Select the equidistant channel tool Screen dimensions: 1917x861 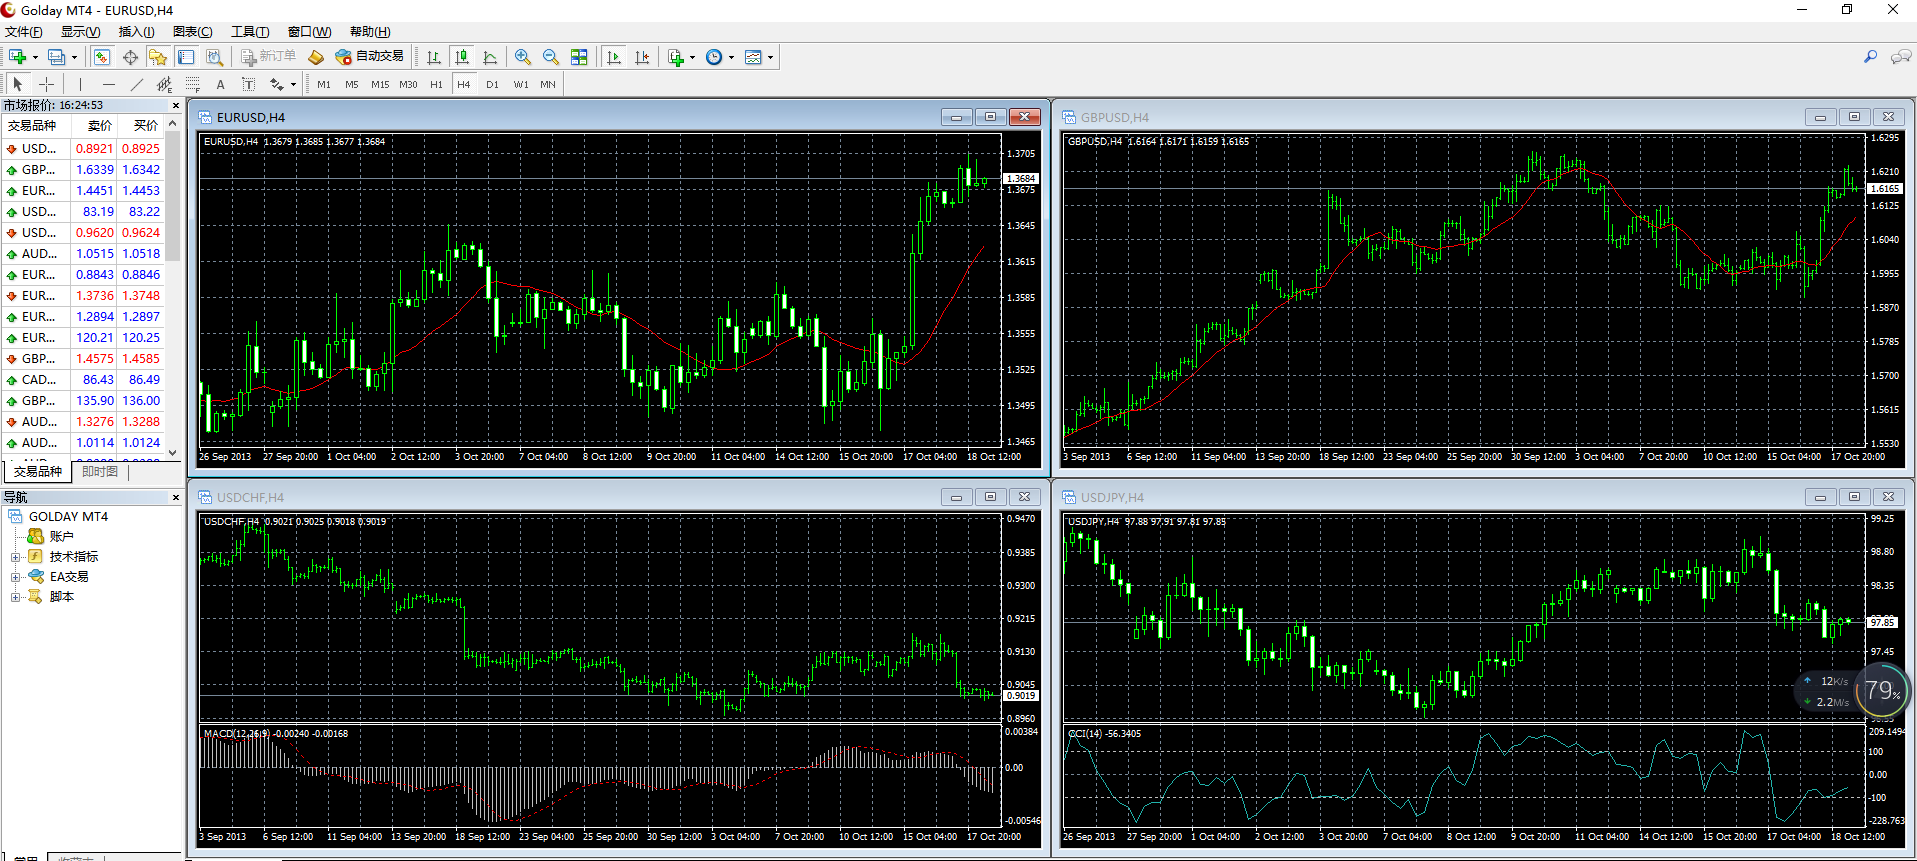[164, 84]
